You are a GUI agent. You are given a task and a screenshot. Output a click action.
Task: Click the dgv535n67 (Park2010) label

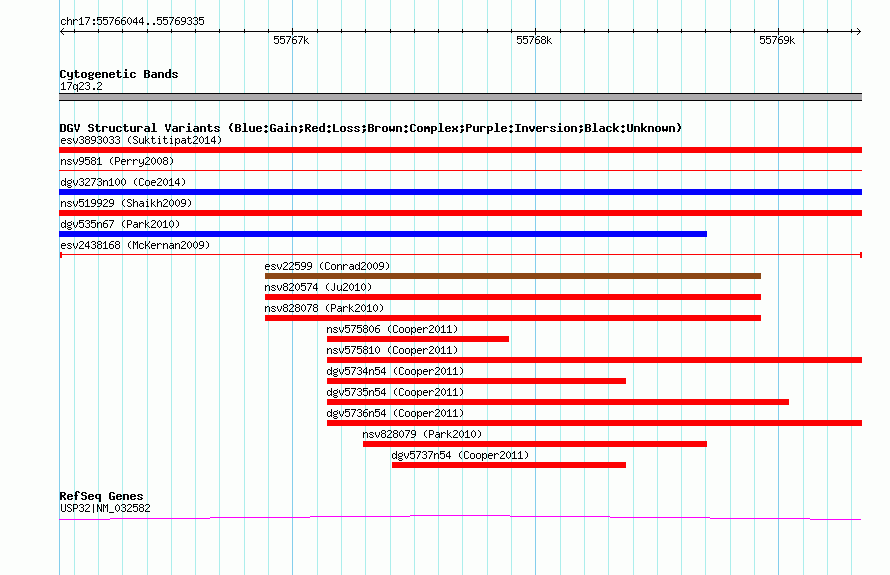click(120, 224)
